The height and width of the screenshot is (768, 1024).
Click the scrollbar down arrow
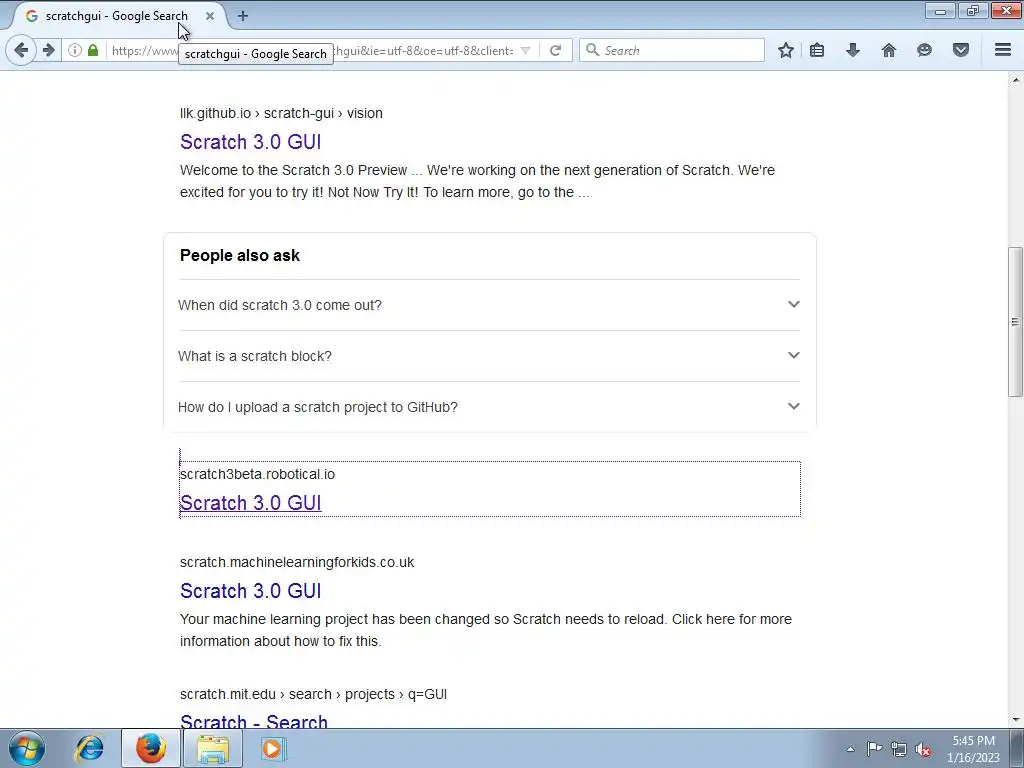(1015, 720)
